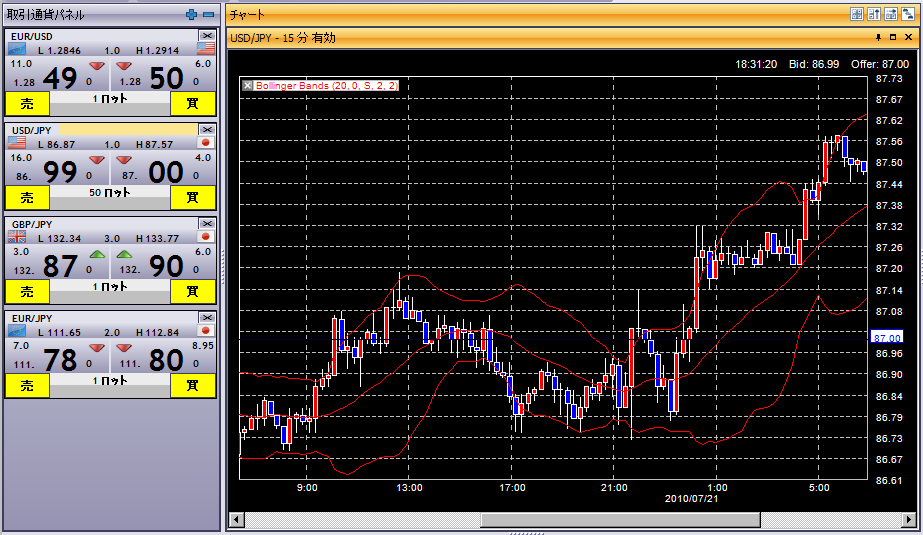Image resolution: width=923 pixels, height=535 pixels.
Task: Select the Bollinger Bands indicator label
Action: point(327,86)
